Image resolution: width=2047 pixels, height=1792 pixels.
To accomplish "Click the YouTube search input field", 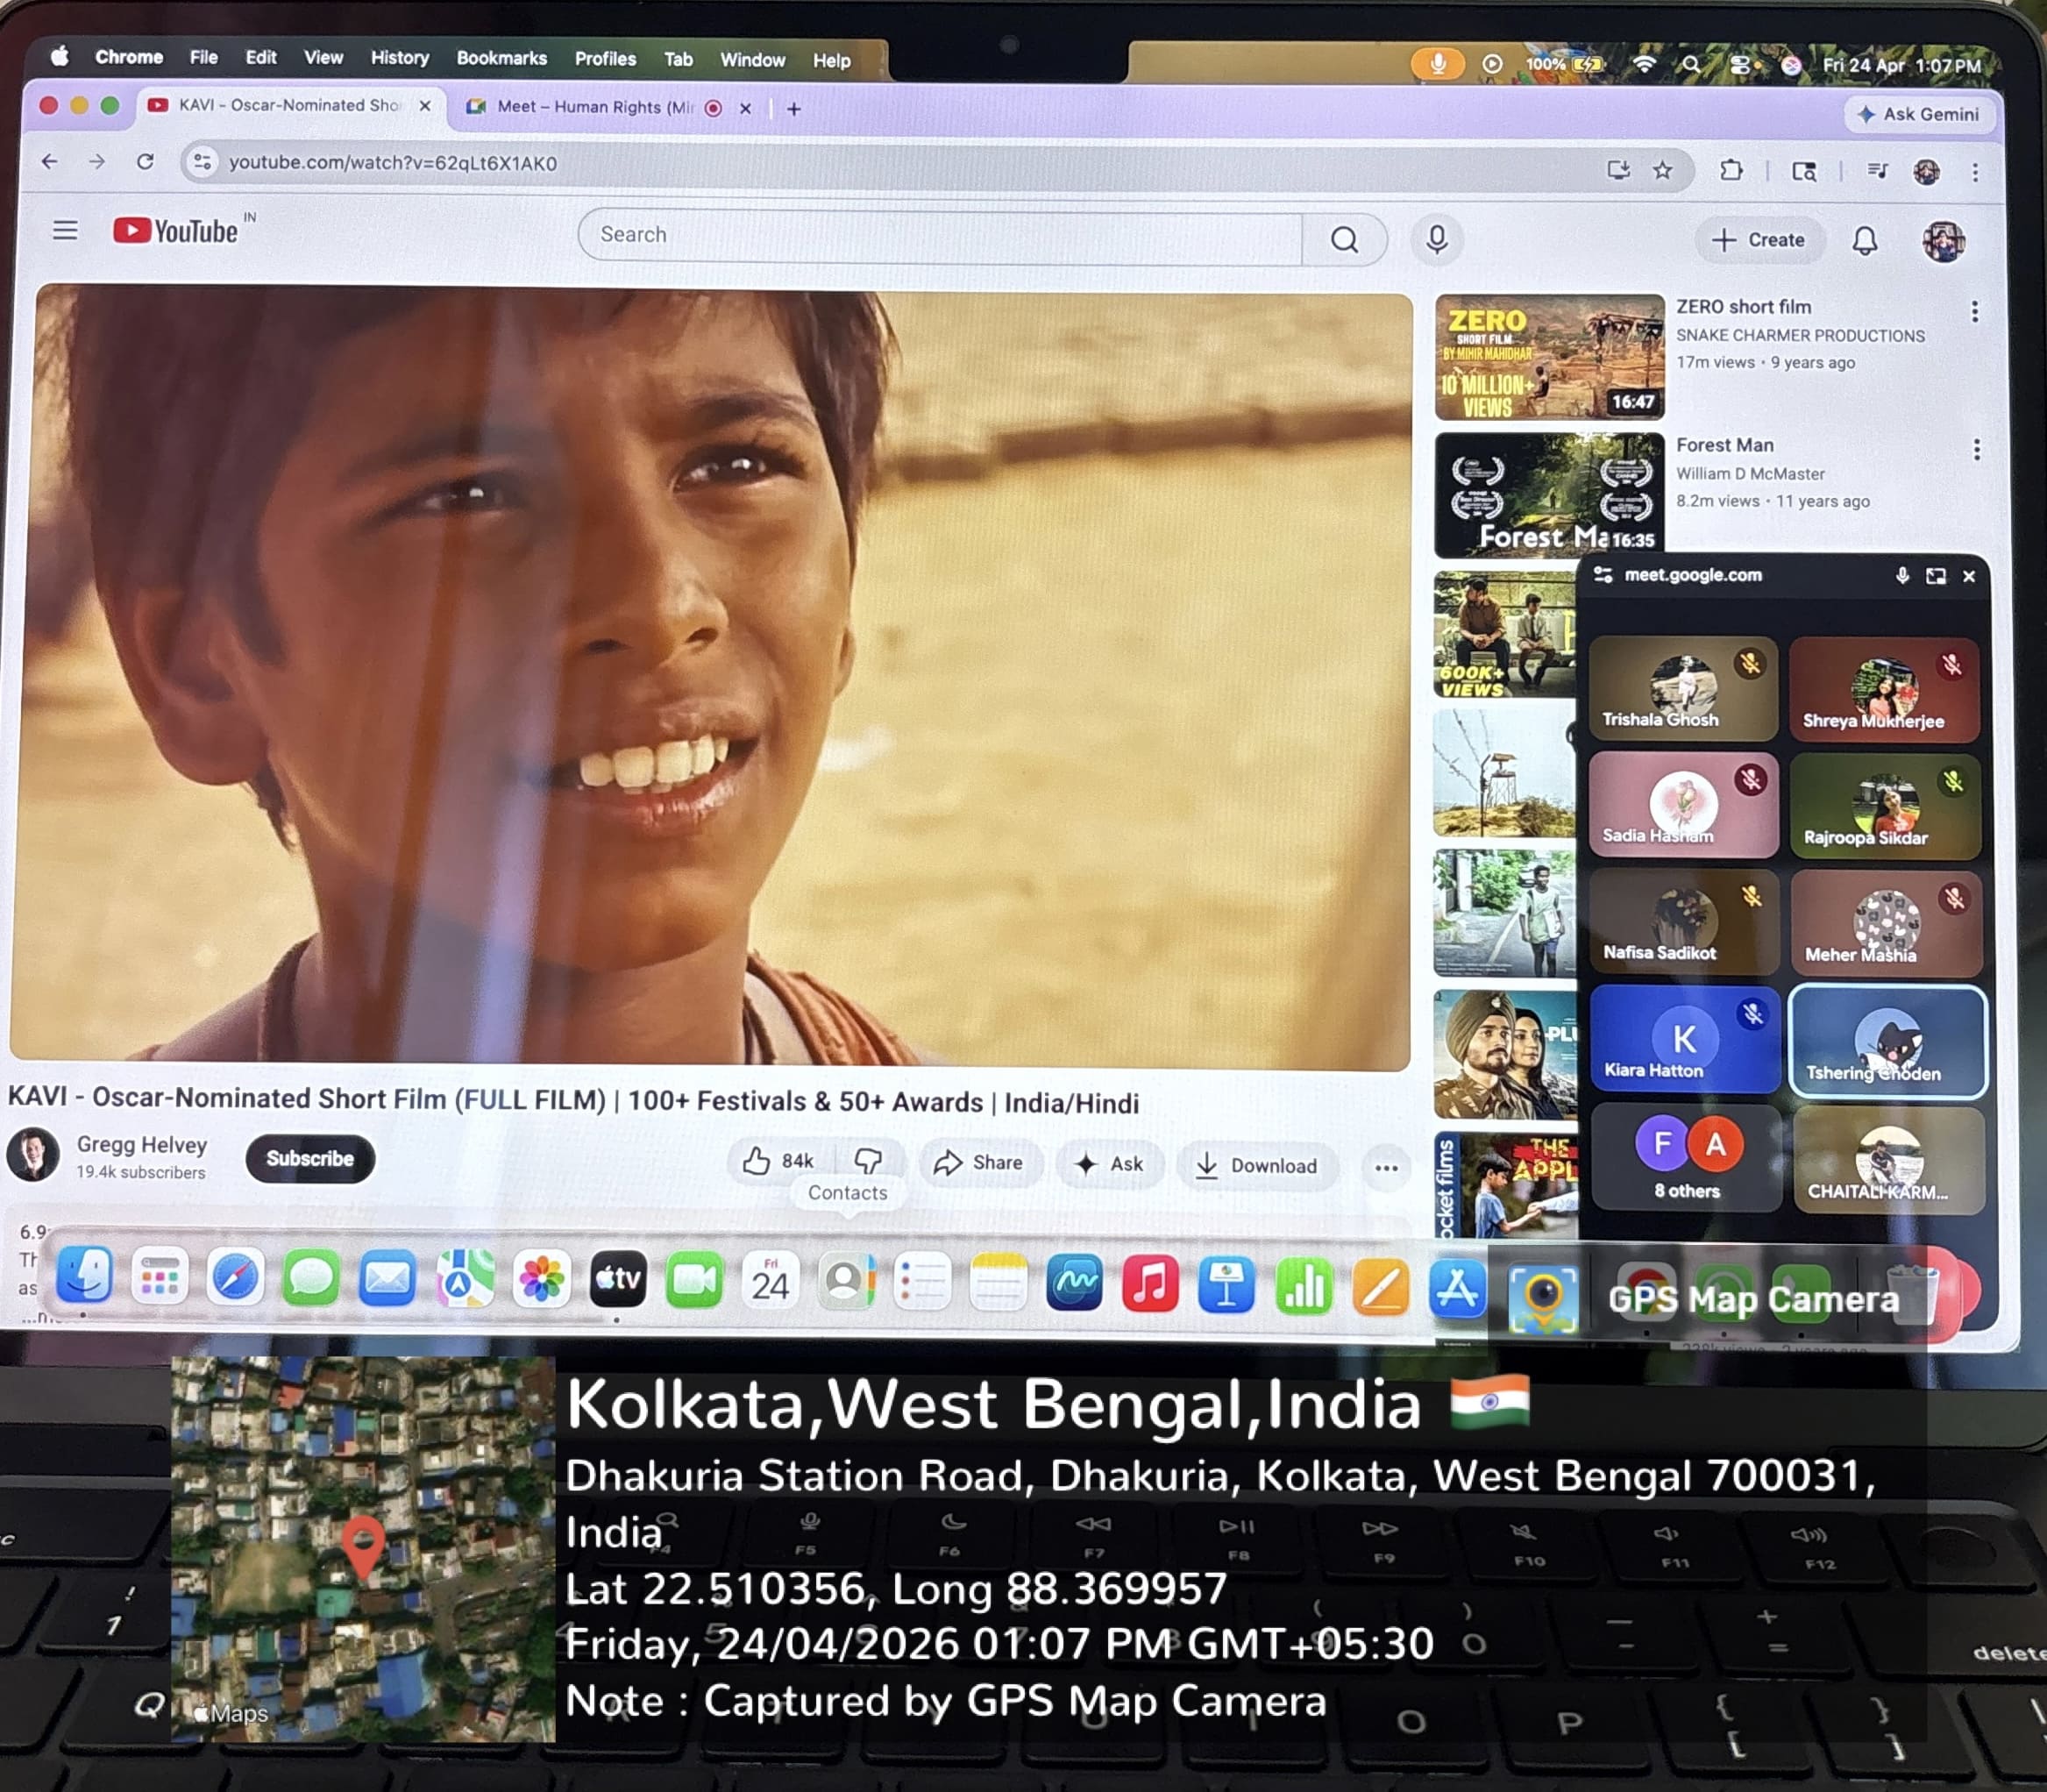I will point(940,235).
